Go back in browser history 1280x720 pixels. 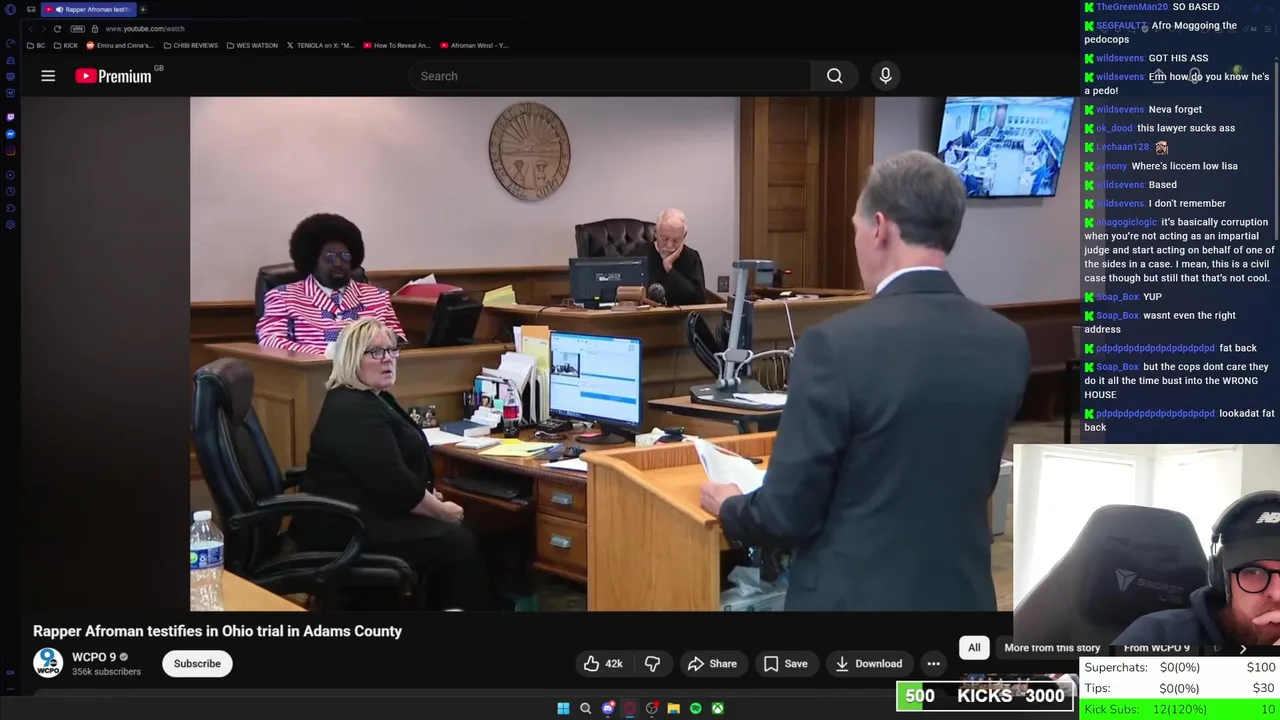pyautogui.click(x=29, y=29)
